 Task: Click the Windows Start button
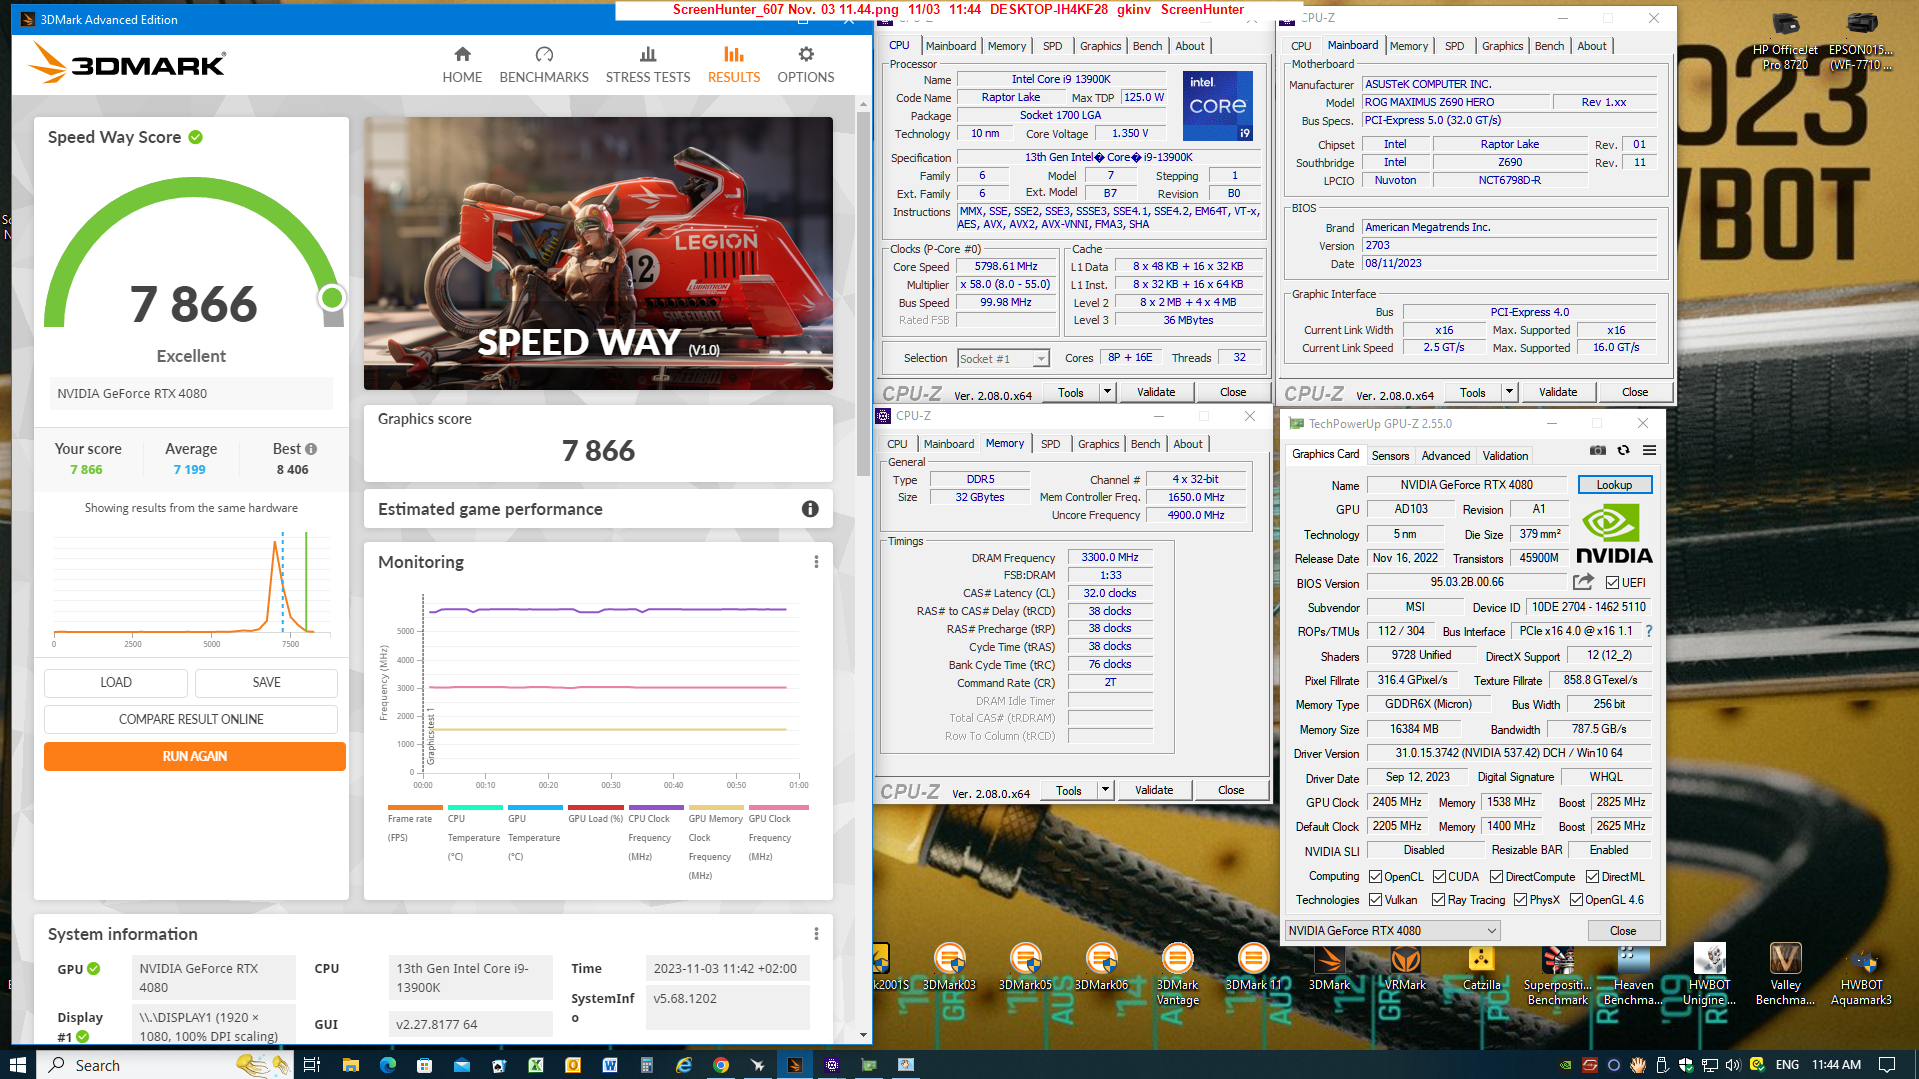click(x=17, y=1065)
